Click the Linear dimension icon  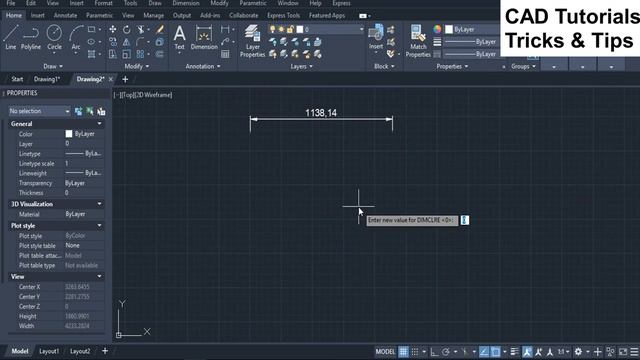click(x=225, y=29)
